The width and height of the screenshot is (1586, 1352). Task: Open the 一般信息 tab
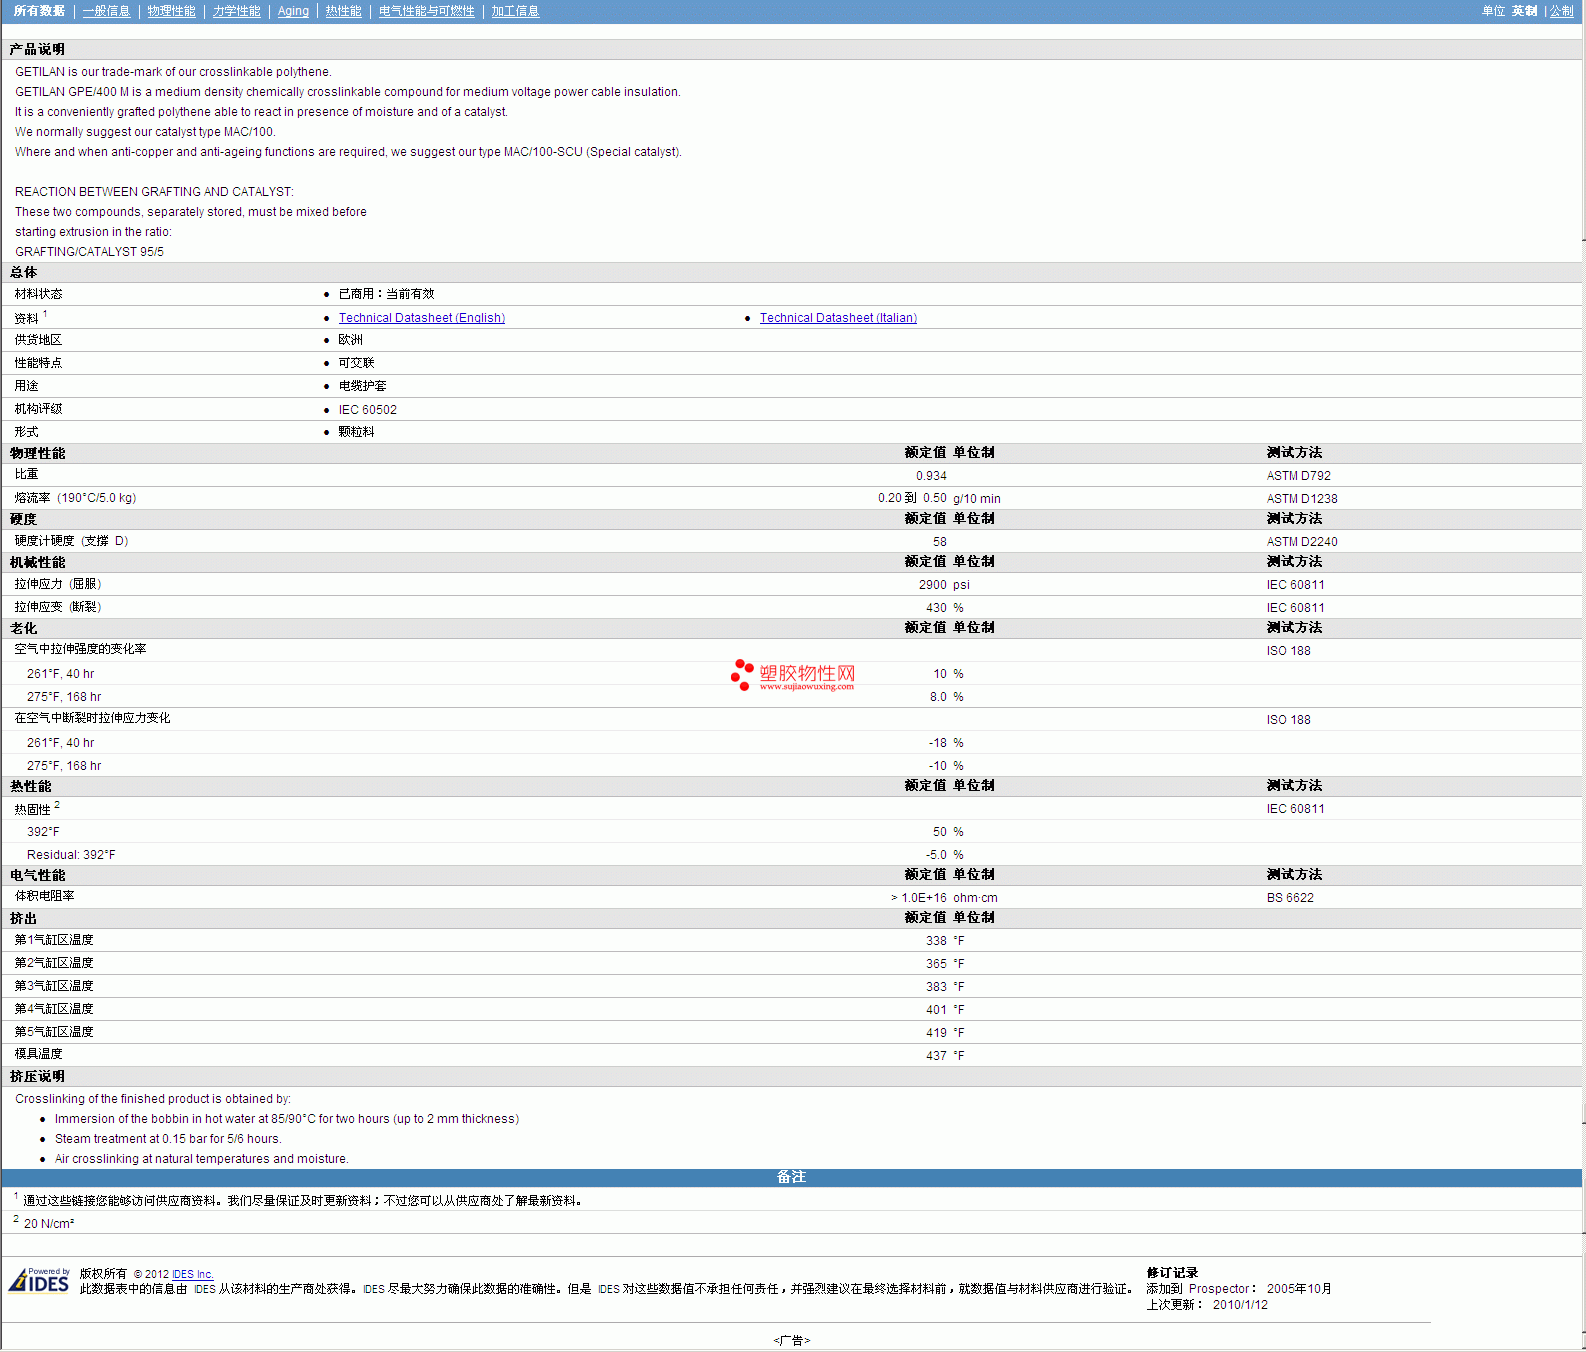pos(106,11)
